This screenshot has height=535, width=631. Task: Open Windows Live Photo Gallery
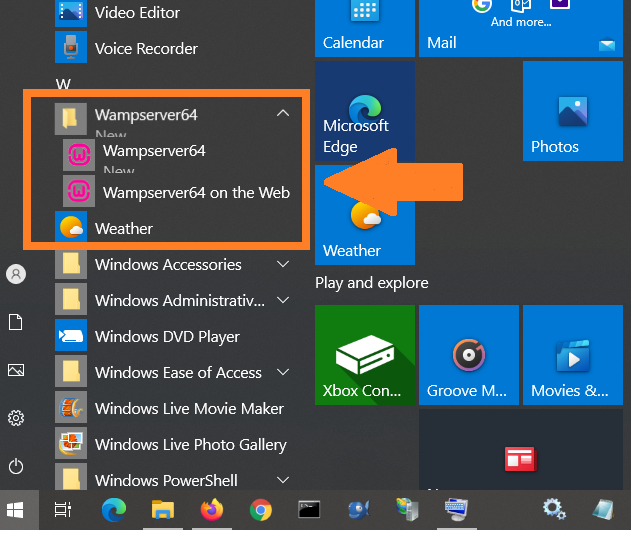click(190, 445)
